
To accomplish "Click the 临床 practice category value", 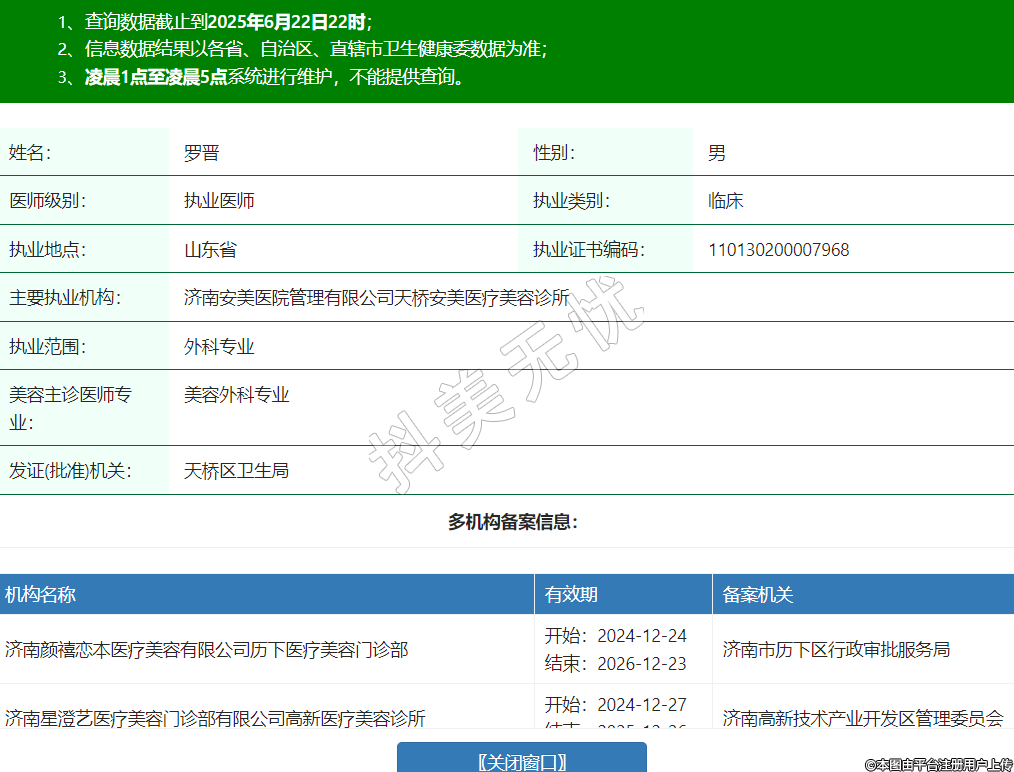I will [725, 201].
